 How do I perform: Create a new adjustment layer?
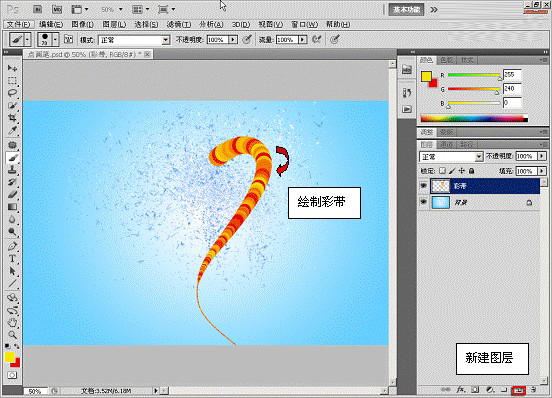(490, 390)
